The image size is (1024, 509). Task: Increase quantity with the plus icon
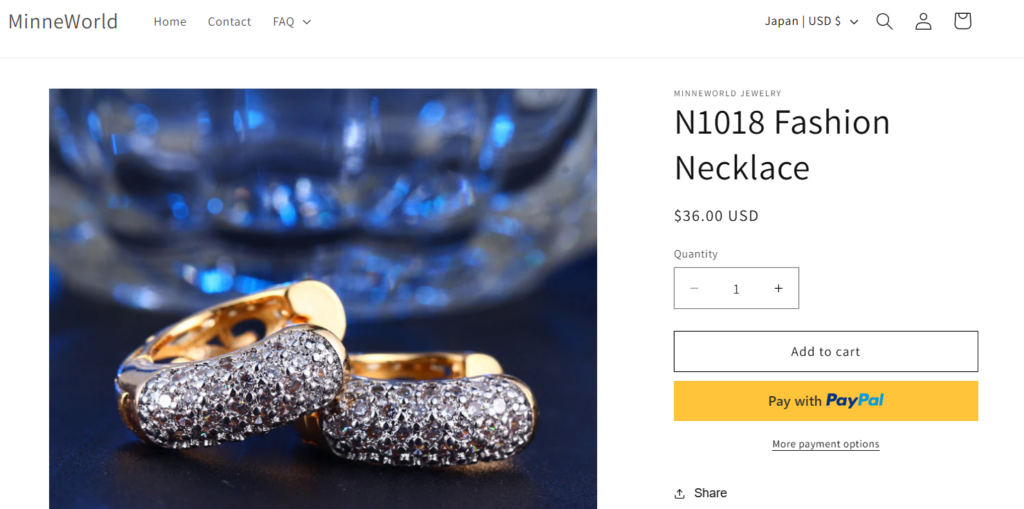click(x=778, y=288)
